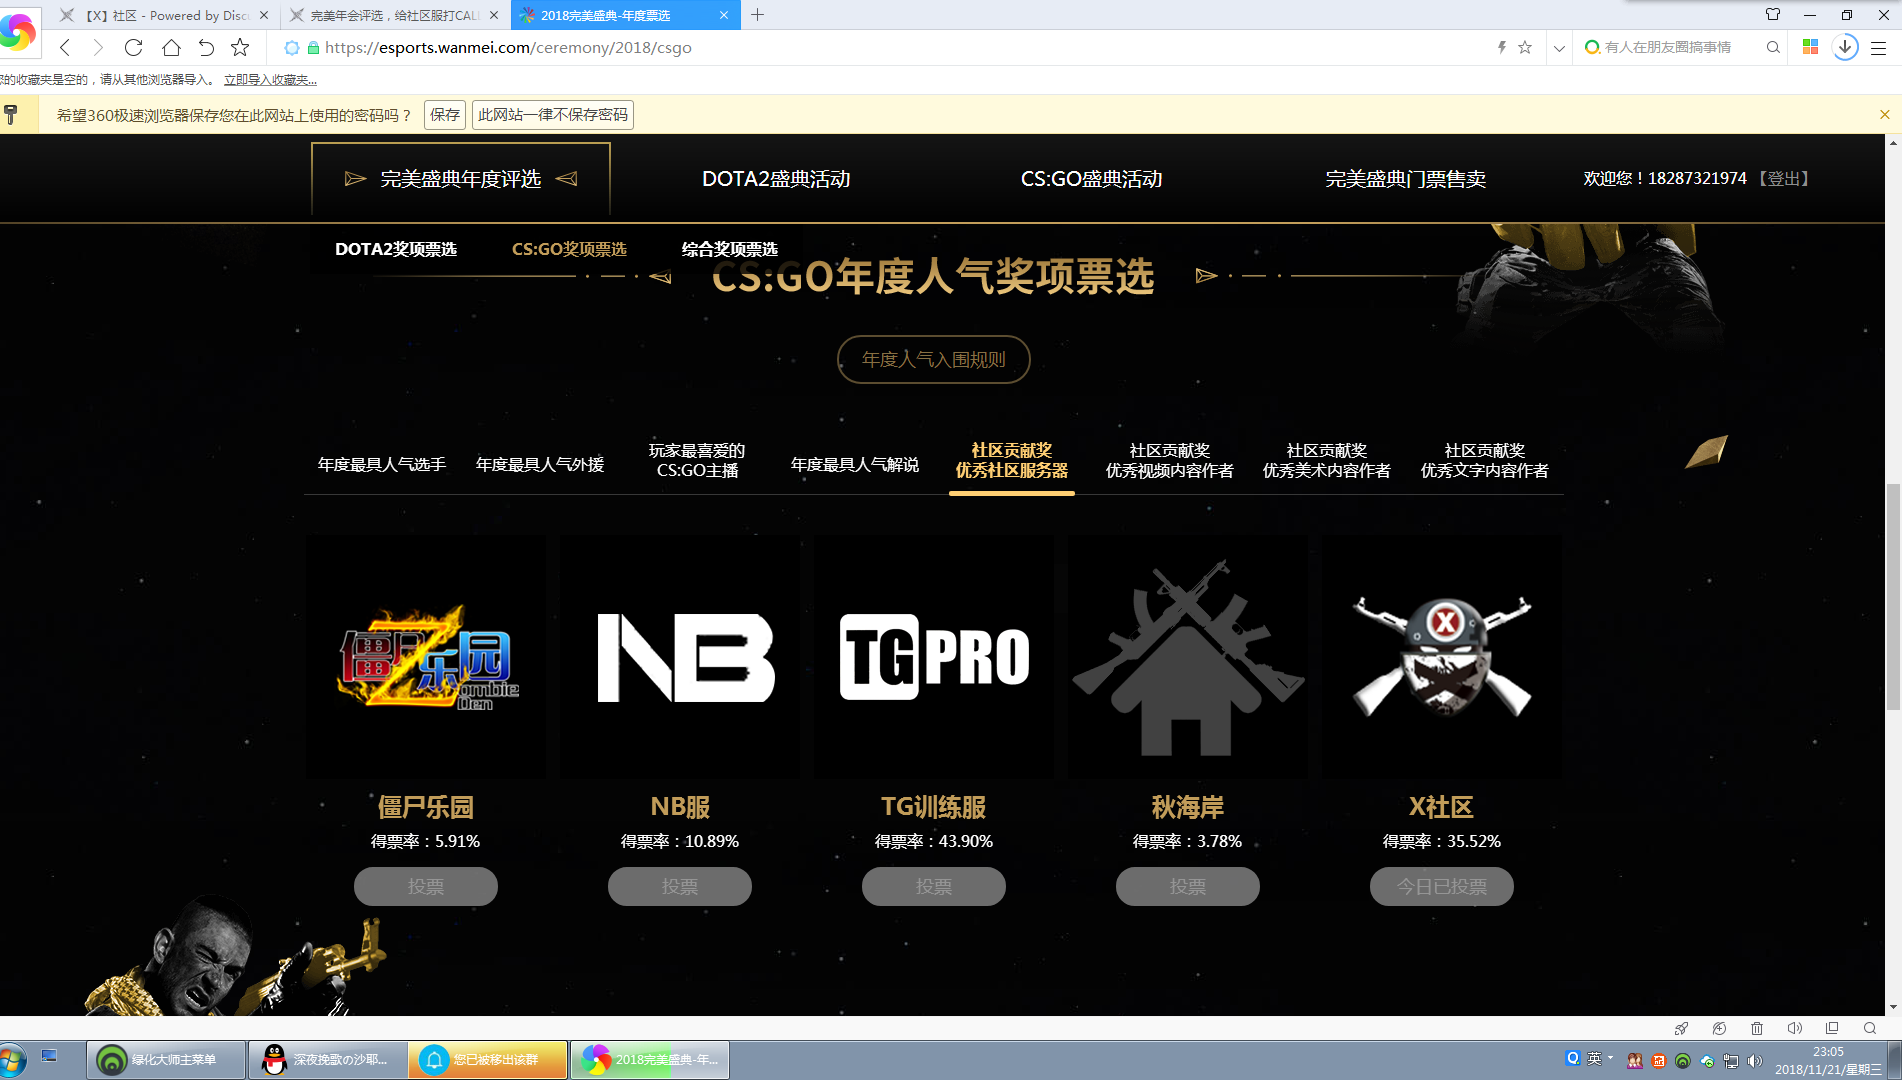This screenshot has height=1080, width=1902.
Task: Select the 年度最具人气选手 tab
Action: (382, 464)
